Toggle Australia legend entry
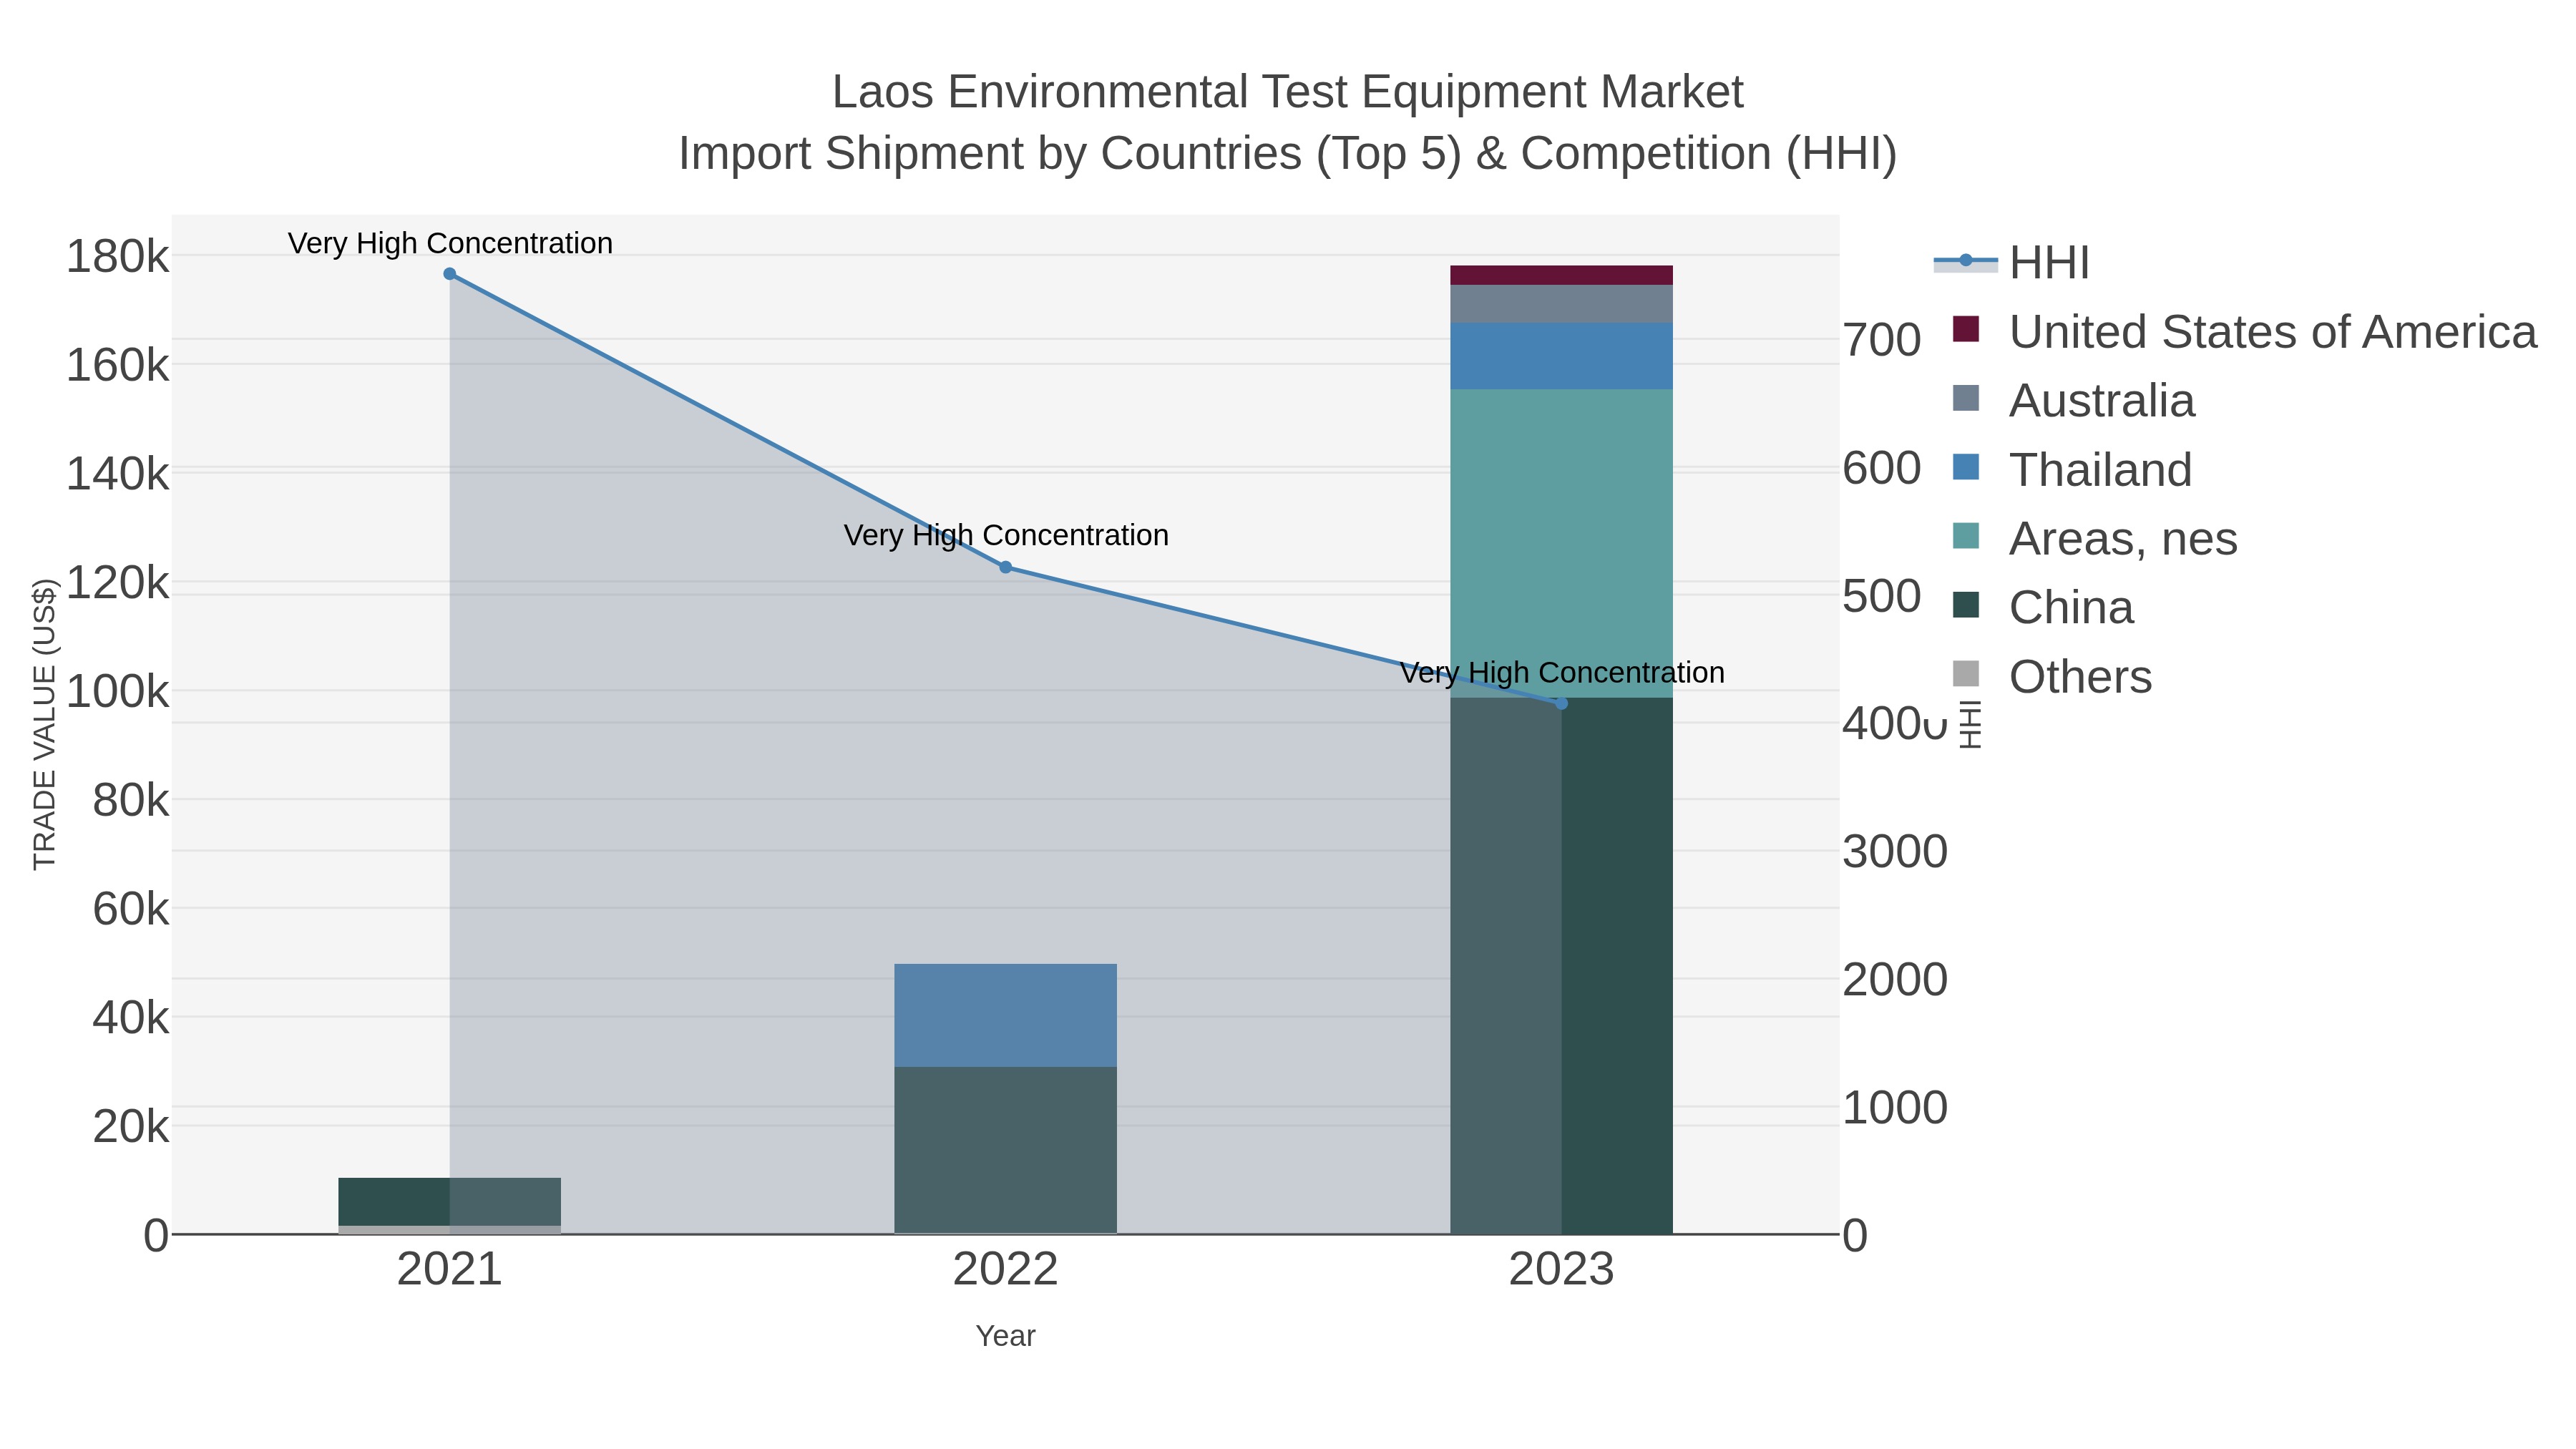Viewport: 2576px width, 1449px height. click(2073, 401)
